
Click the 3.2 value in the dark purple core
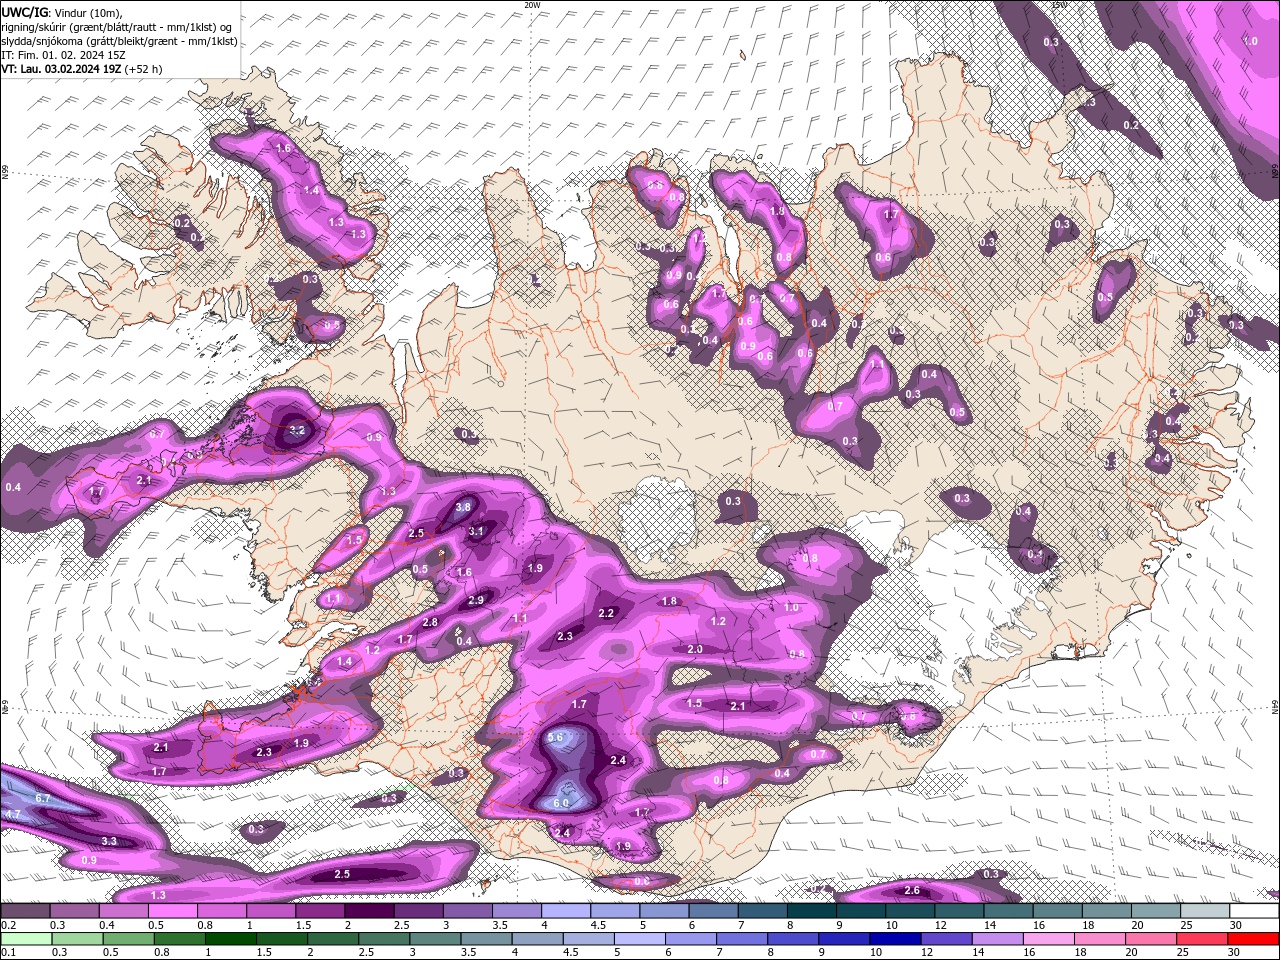[x=297, y=431]
